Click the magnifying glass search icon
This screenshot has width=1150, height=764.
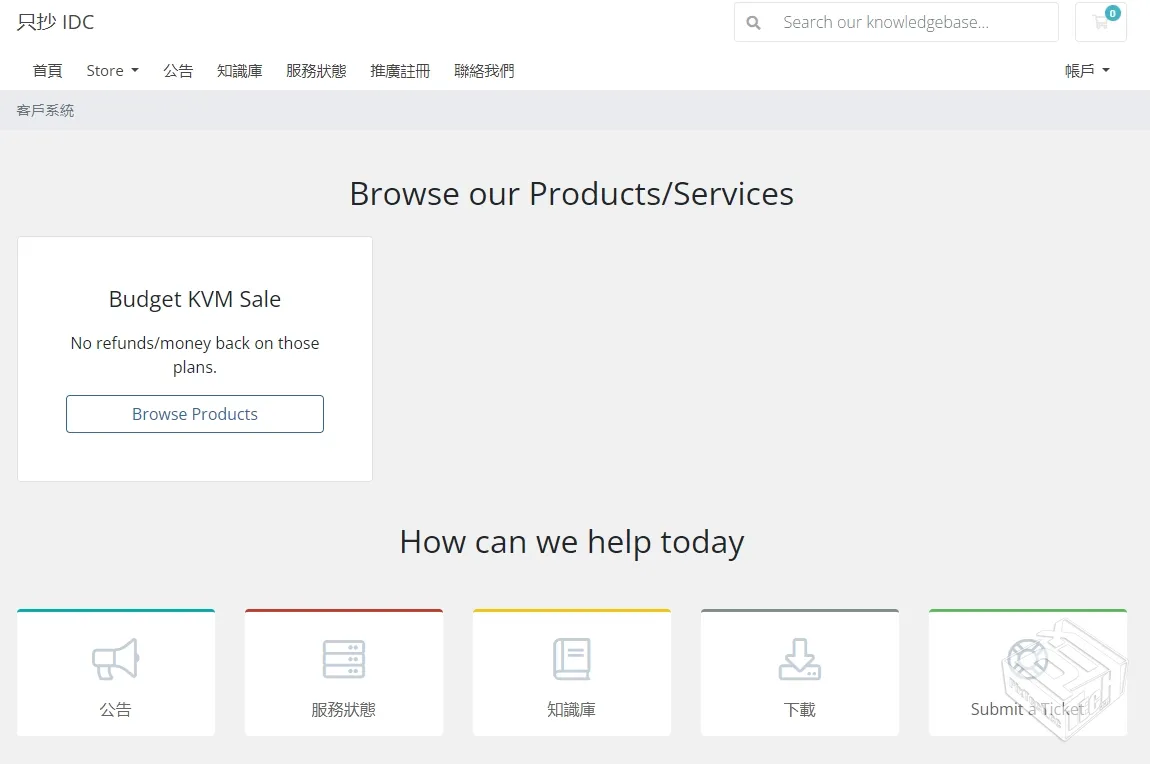click(x=753, y=22)
